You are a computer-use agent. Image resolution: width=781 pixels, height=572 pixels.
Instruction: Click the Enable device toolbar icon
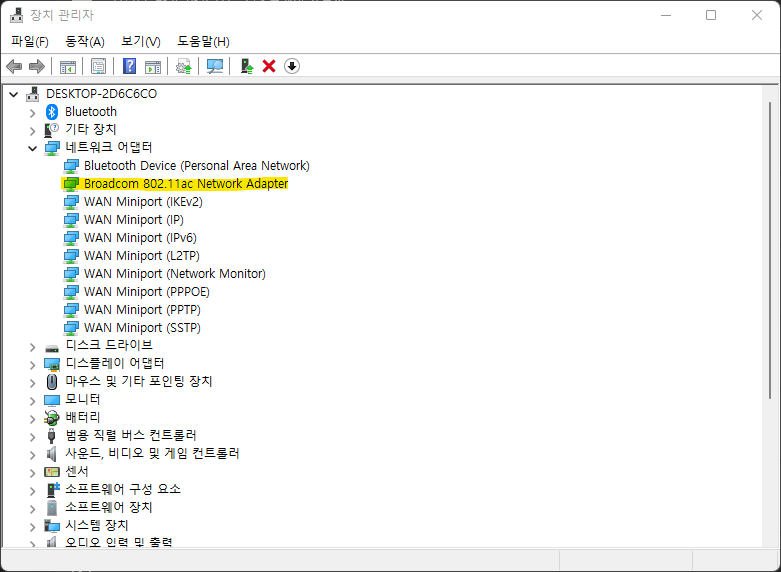tap(247, 66)
